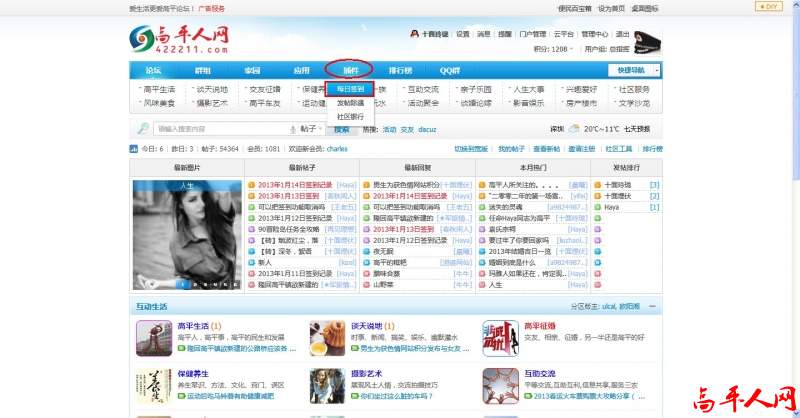Click the green post icon under 保健养生
800x418 pixels.
click(181, 396)
